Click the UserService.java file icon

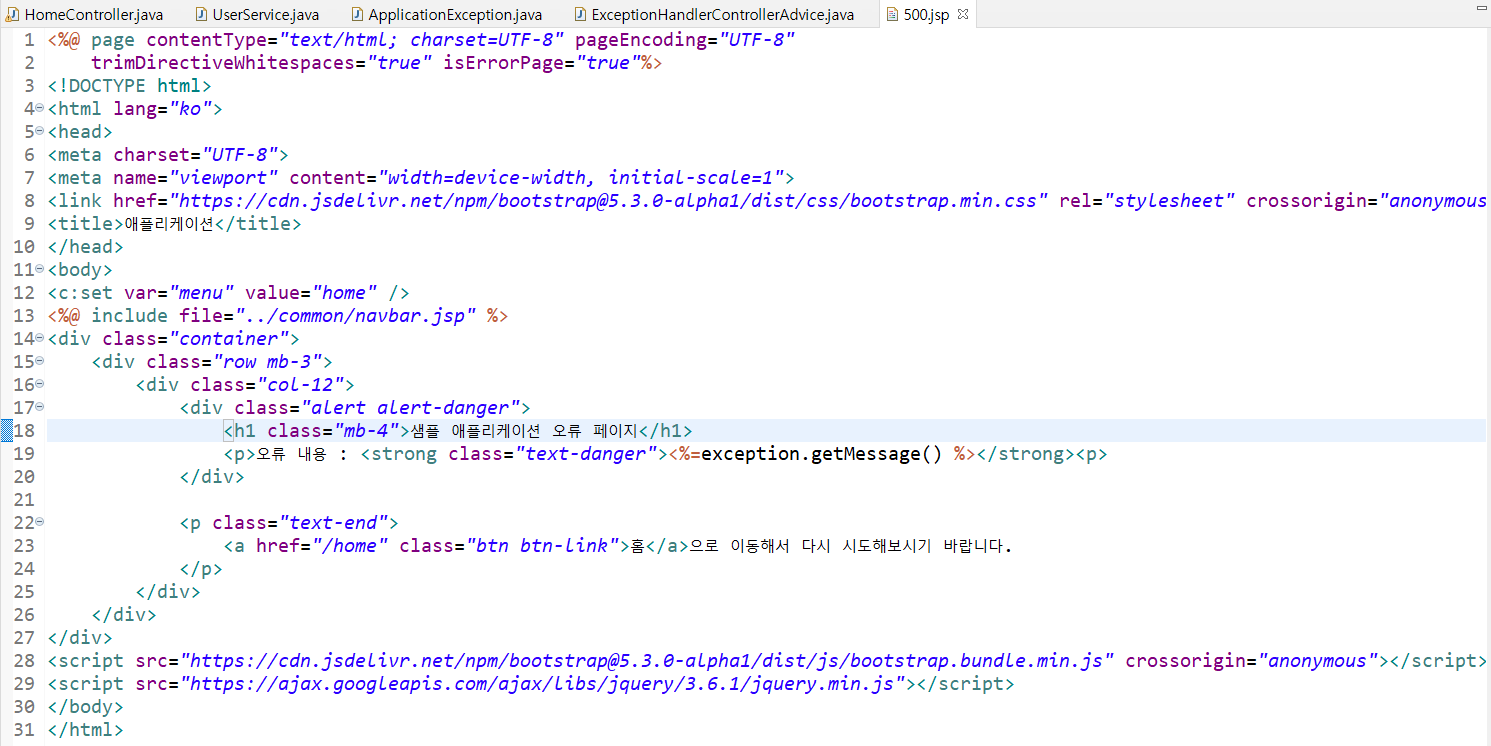pyautogui.click(x=201, y=15)
